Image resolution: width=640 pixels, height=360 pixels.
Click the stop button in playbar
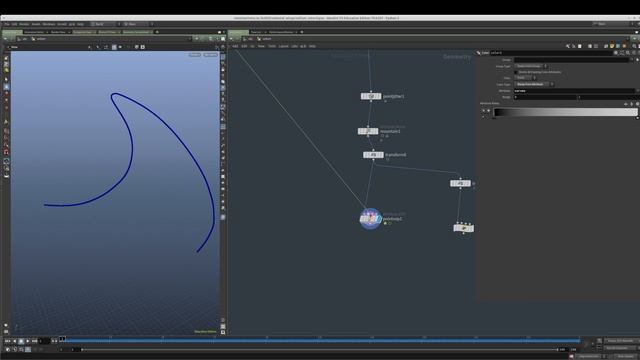[x=21, y=341]
